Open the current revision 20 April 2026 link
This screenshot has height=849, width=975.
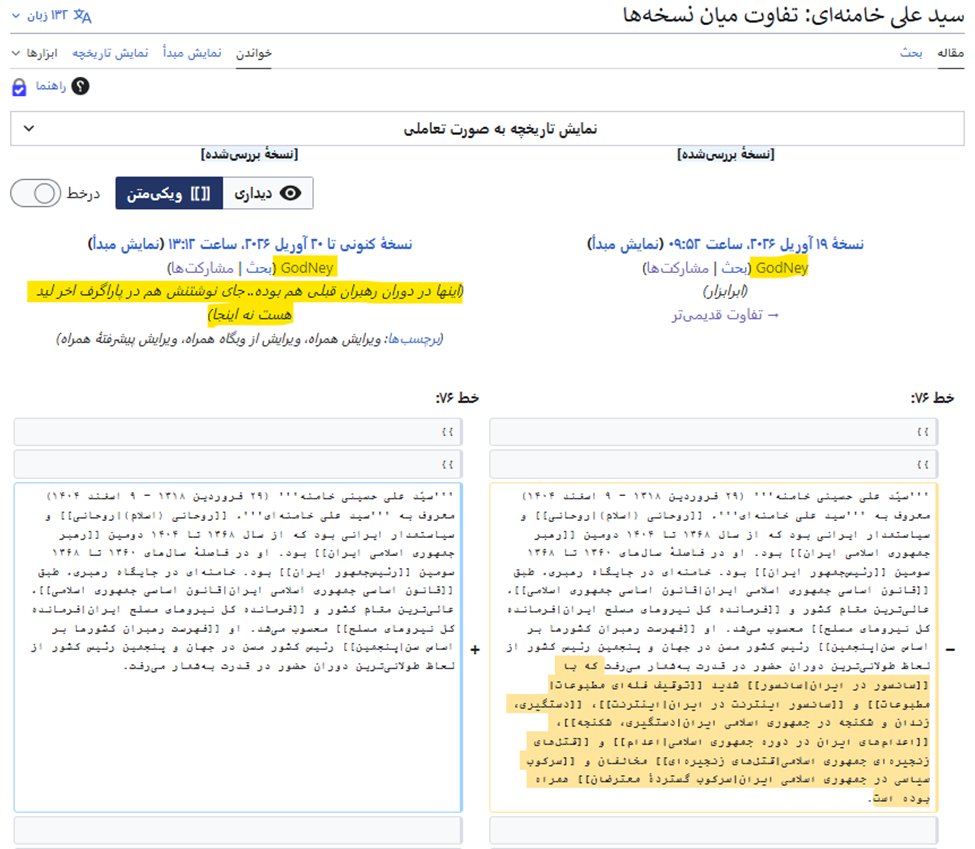click(x=290, y=244)
